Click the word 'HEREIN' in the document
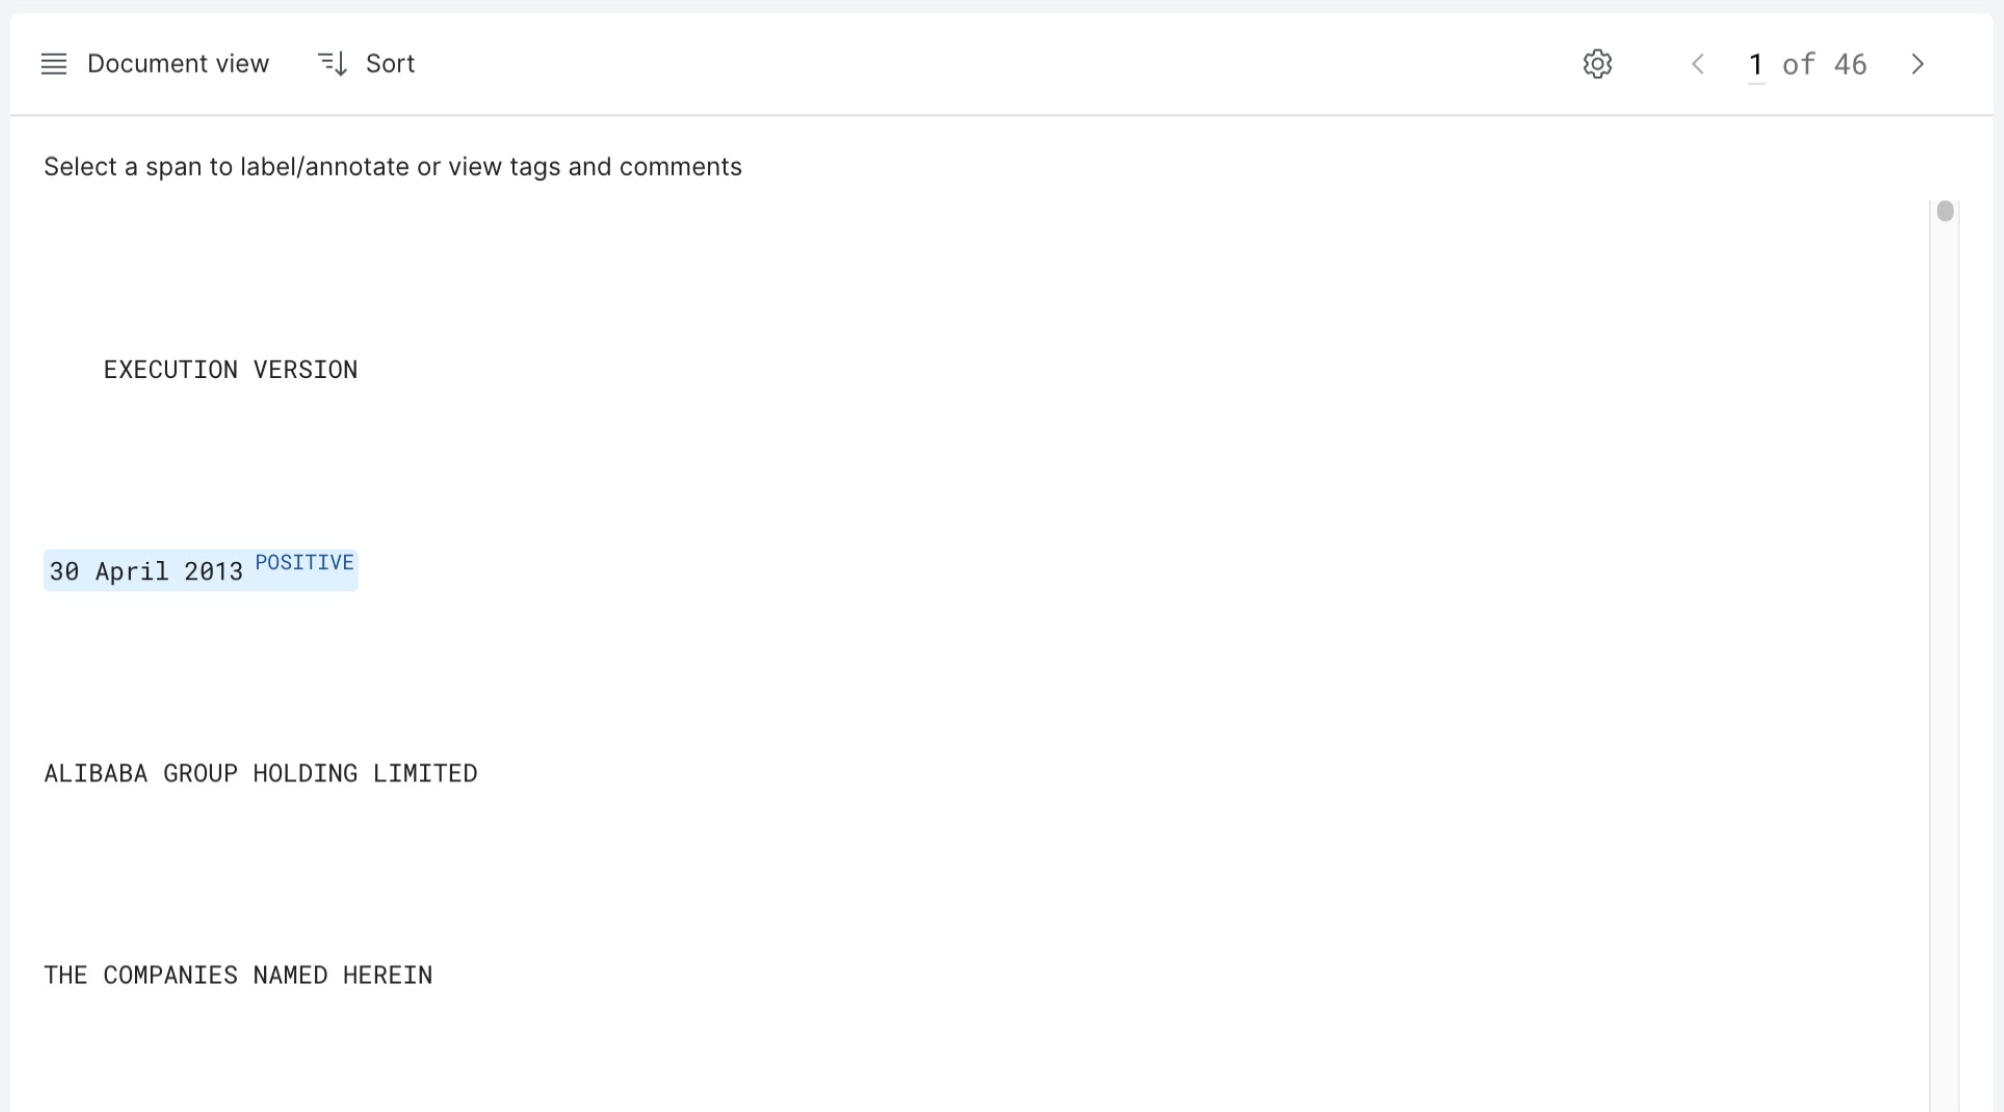This screenshot has width=2004, height=1112. point(387,975)
